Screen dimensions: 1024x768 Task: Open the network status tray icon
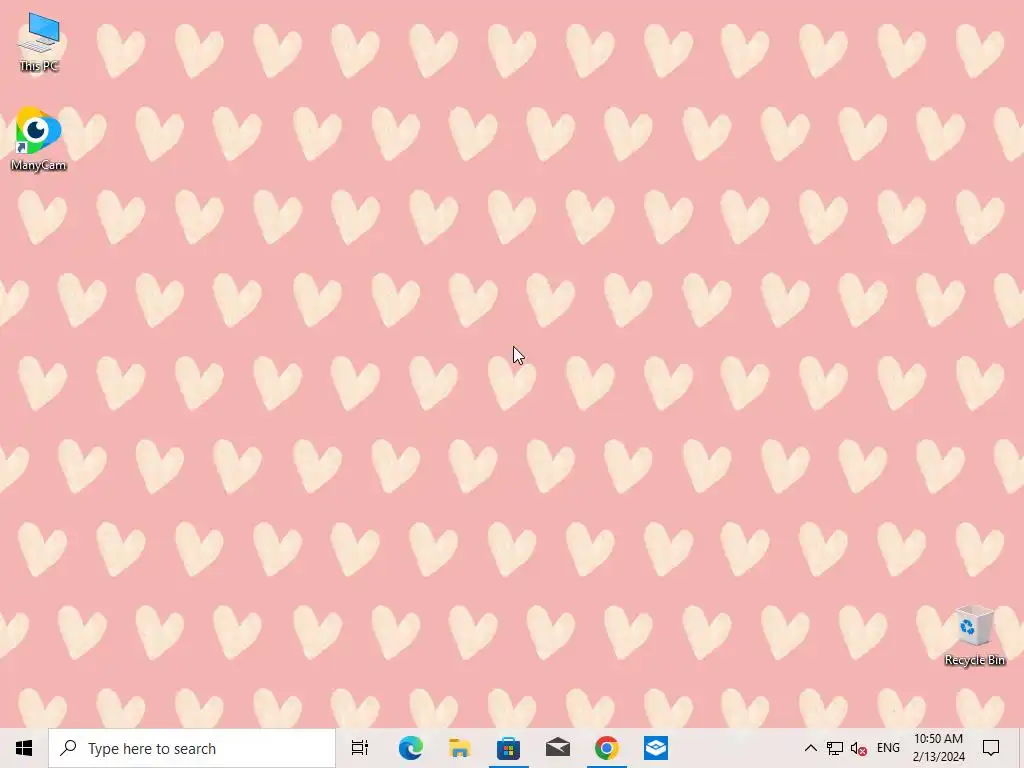pyautogui.click(x=835, y=748)
